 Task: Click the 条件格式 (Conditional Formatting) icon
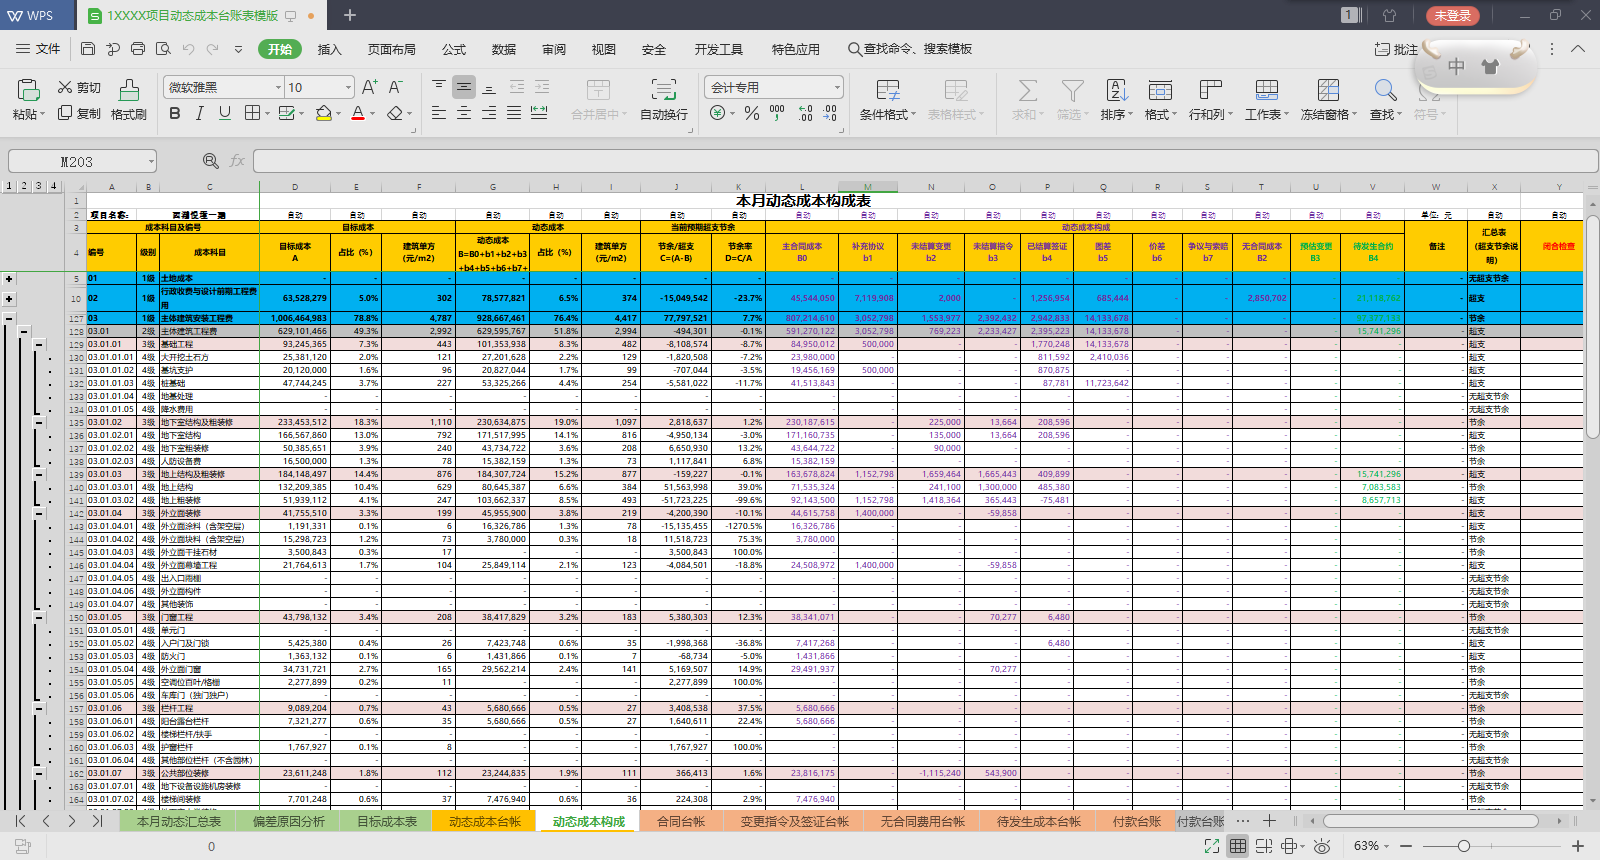888,91
